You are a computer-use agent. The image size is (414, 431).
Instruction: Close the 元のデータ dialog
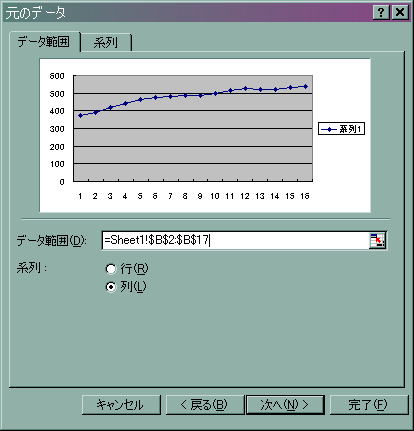coord(399,13)
